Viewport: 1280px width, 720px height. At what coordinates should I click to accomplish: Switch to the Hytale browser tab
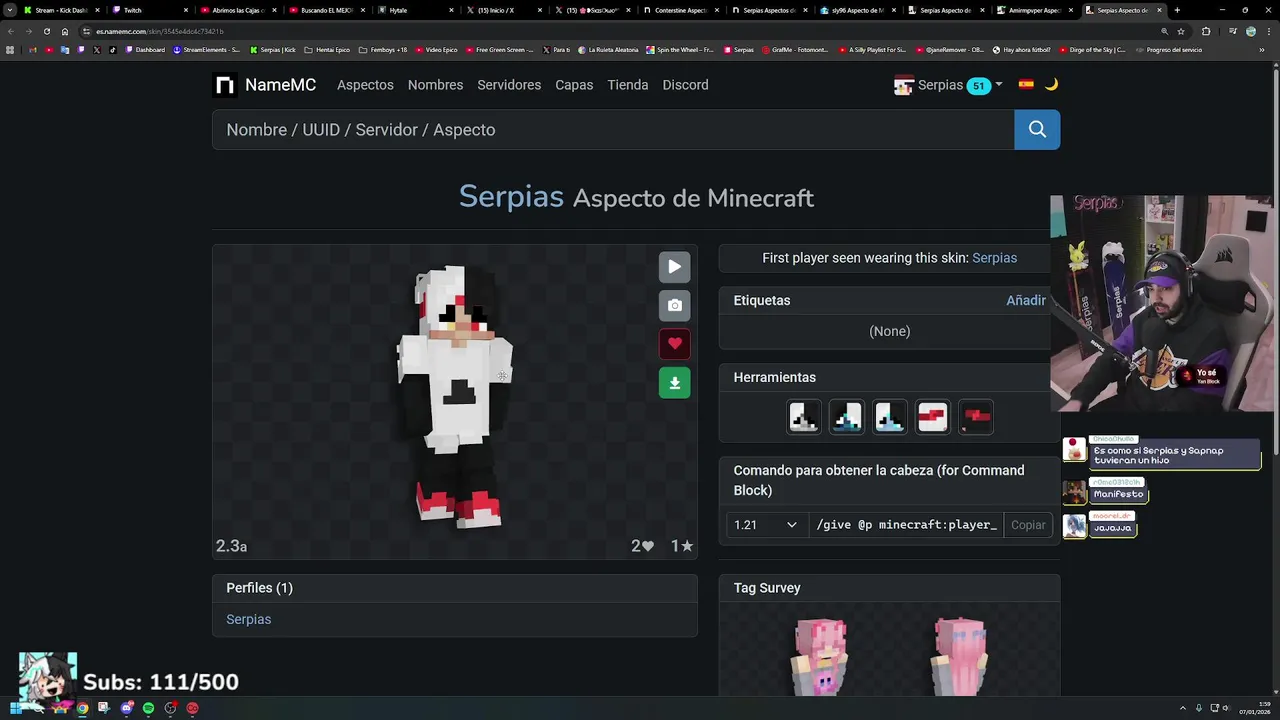(415, 10)
